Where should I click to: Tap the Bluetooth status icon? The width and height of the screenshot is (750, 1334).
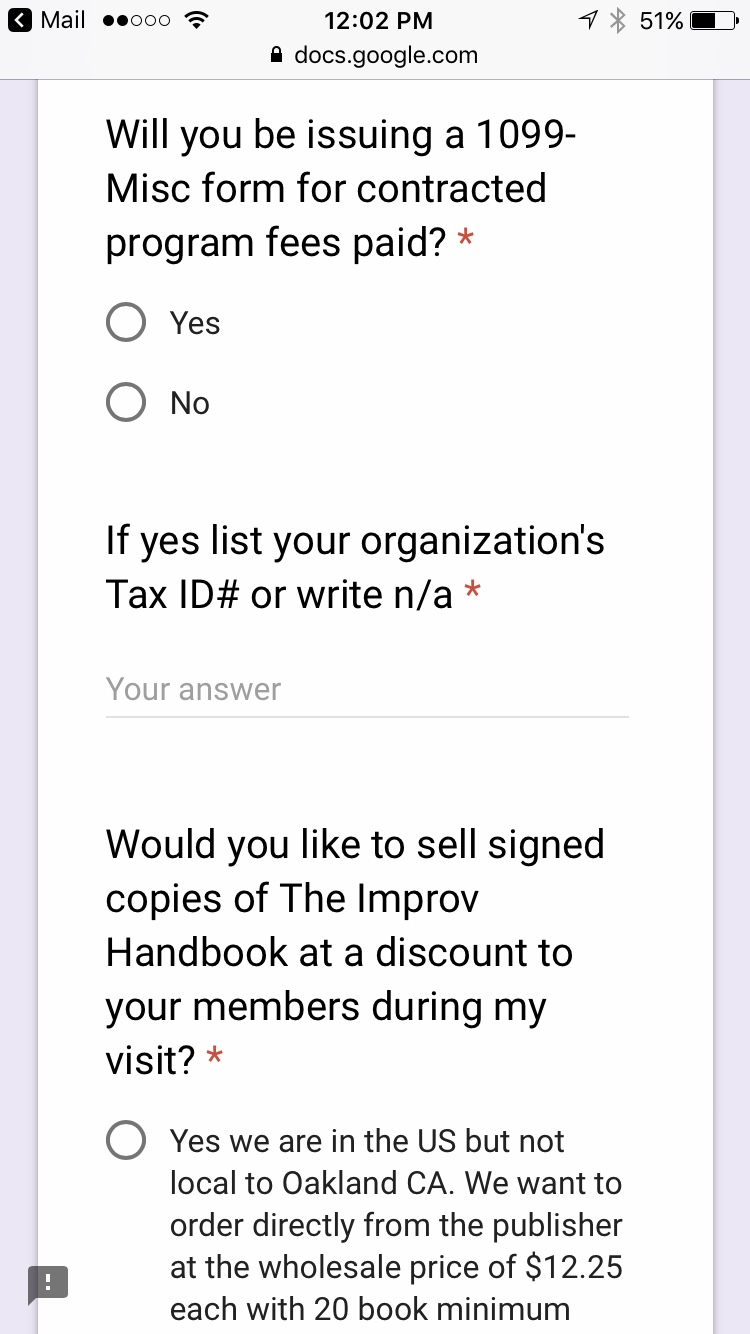coord(617,20)
